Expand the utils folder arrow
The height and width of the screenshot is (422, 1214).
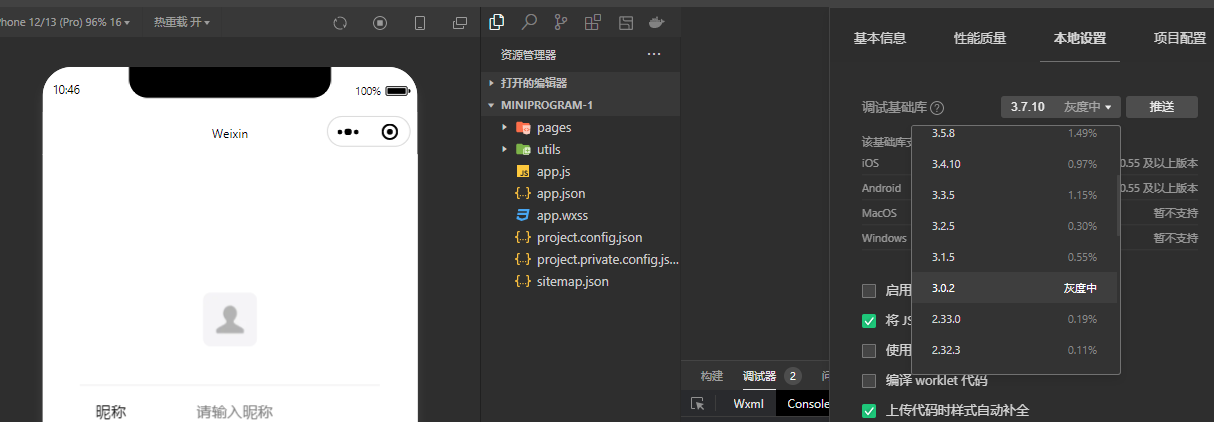[505, 149]
